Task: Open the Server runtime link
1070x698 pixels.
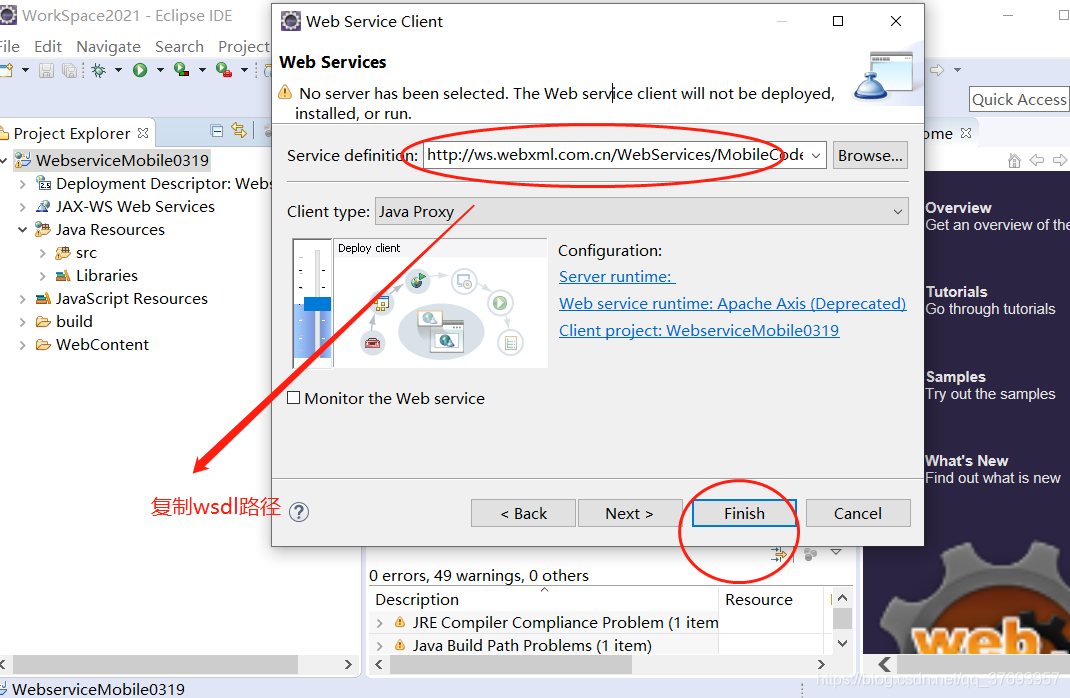Action: point(617,276)
